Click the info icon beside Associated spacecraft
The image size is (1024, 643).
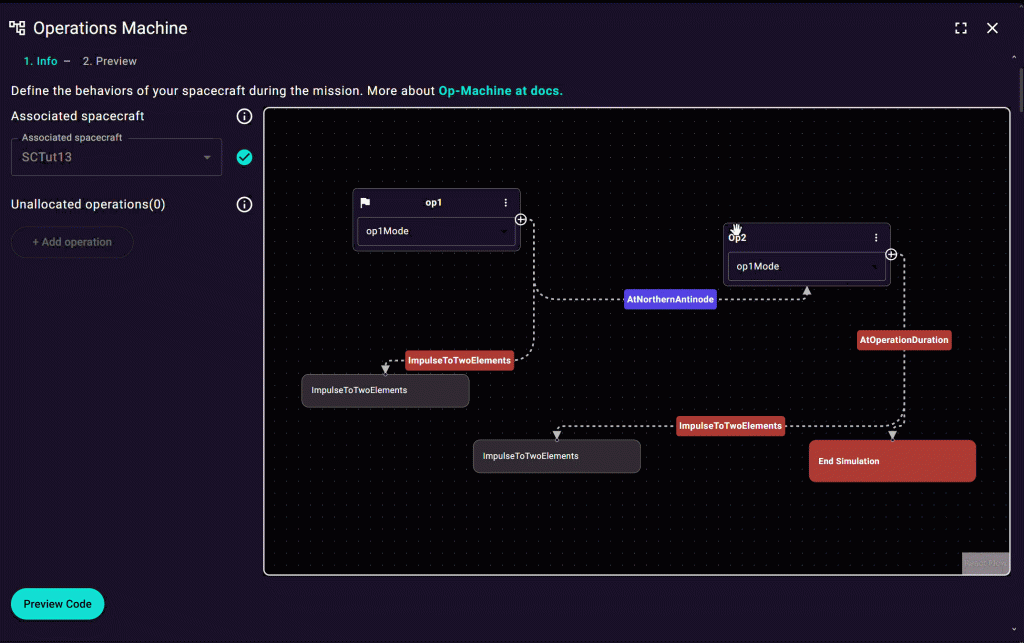[x=244, y=117]
